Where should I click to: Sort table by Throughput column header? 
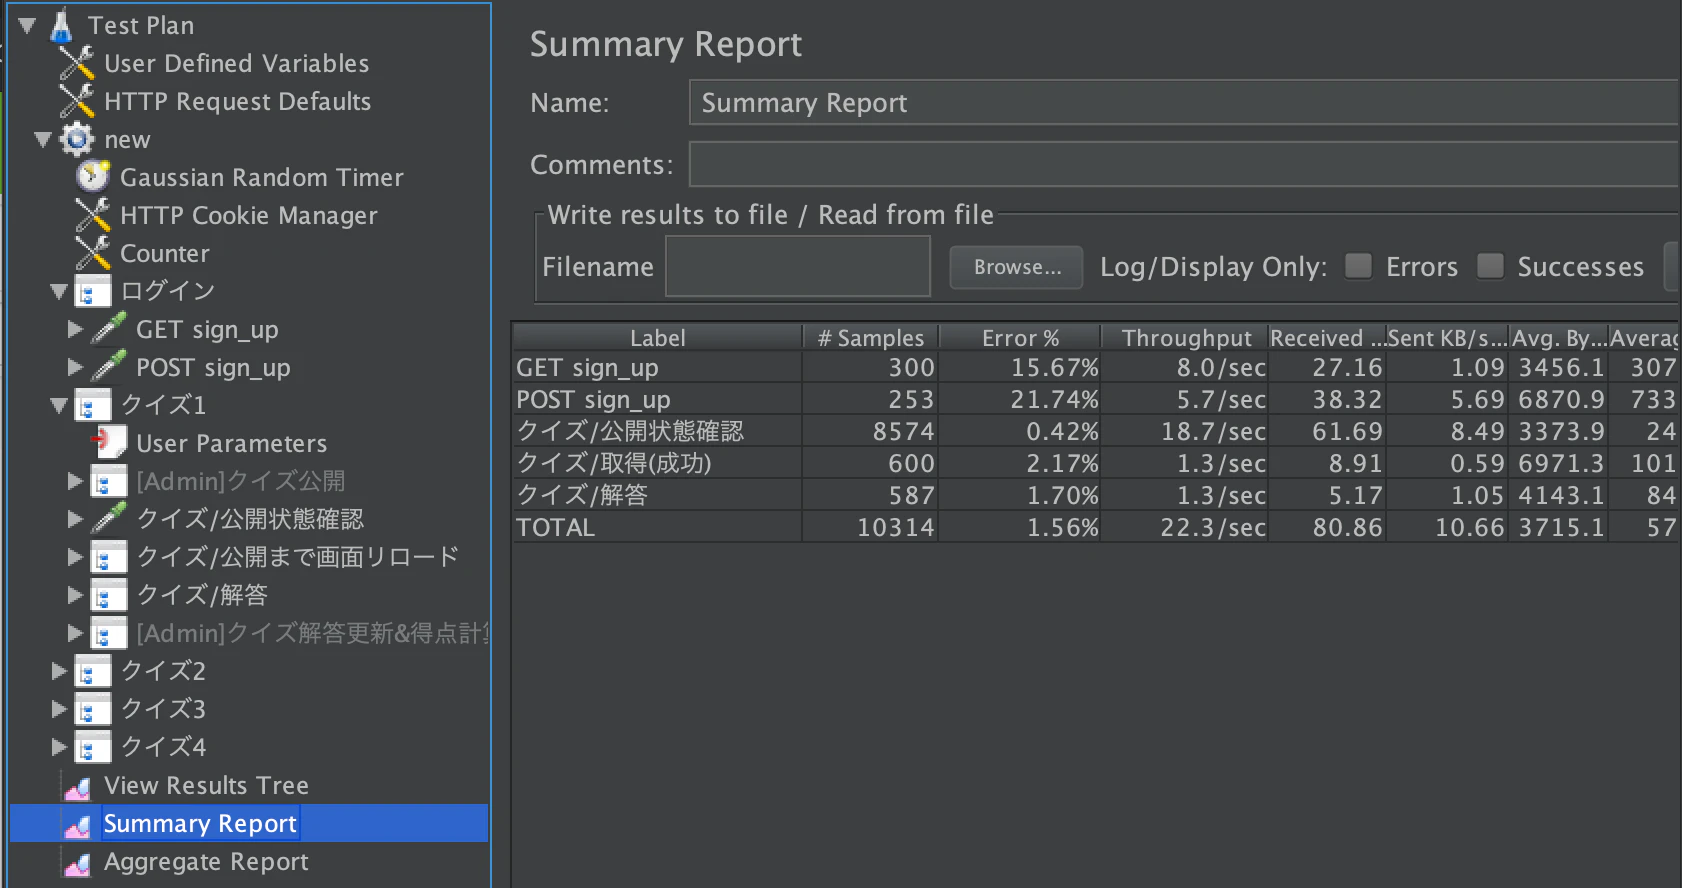click(1186, 338)
